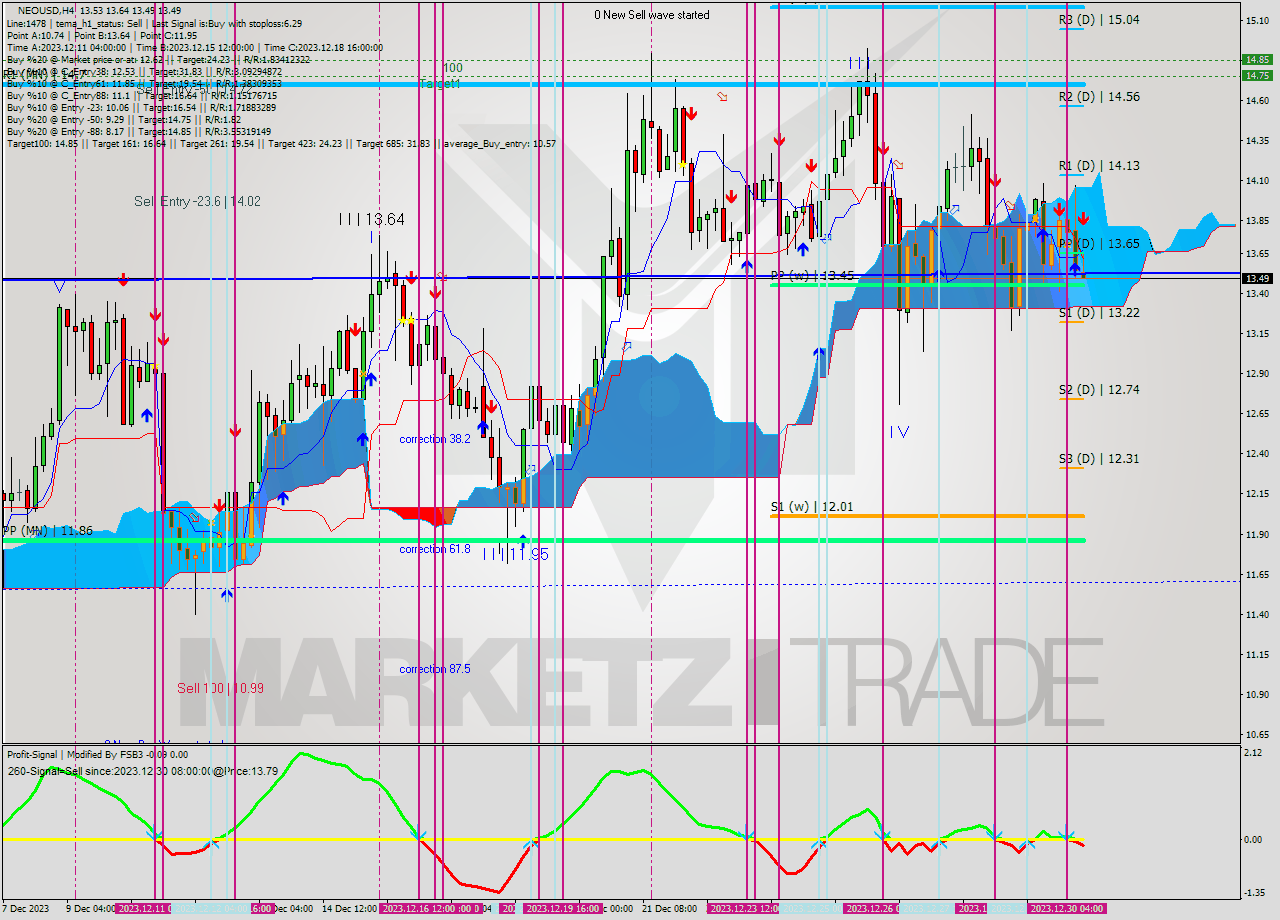This screenshot has width=1280, height=920.
Task: Click the 10.65 price scale value
Action: click(x=1256, y=734)
